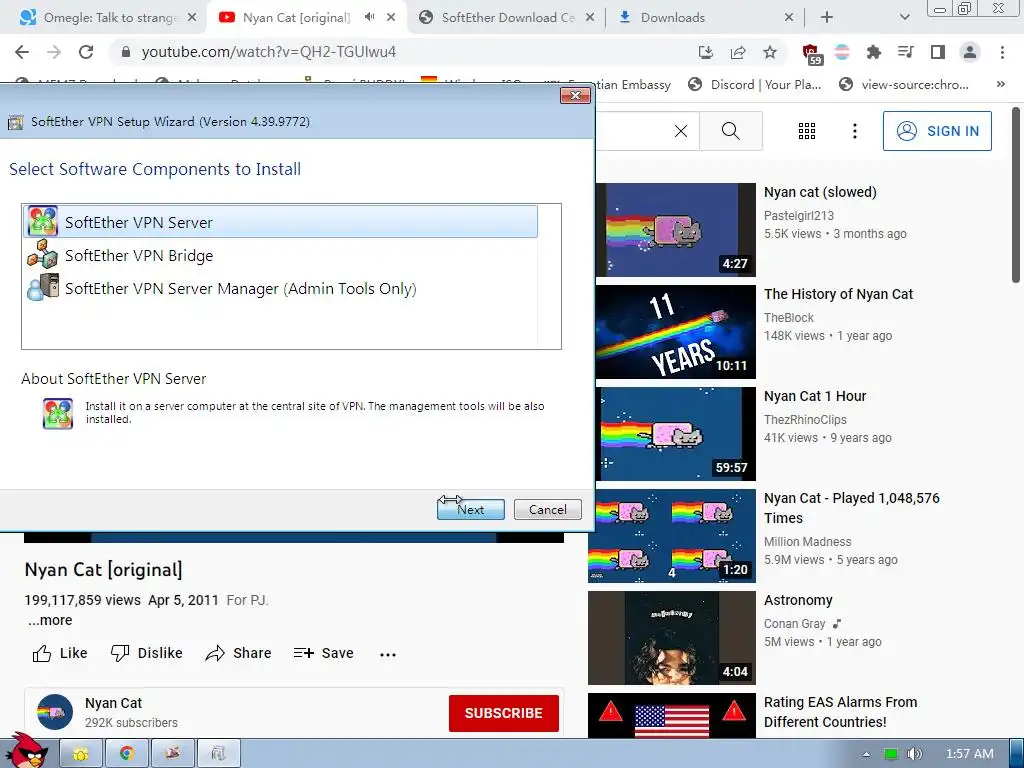The height and width of the screenshot is (768, 1024).
Task: Open media controls icon in toolbar
Action: [905, 52]
